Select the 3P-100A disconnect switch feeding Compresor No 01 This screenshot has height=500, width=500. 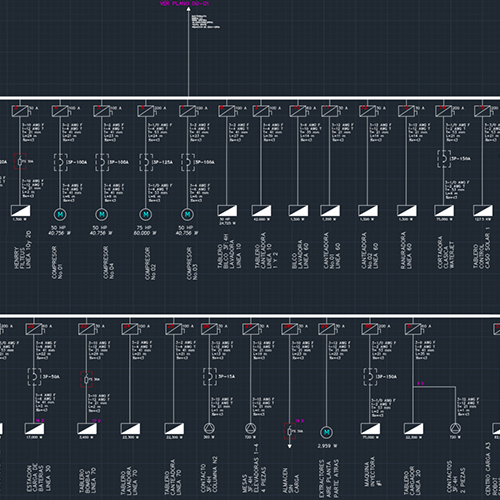(x=60, y=162)
